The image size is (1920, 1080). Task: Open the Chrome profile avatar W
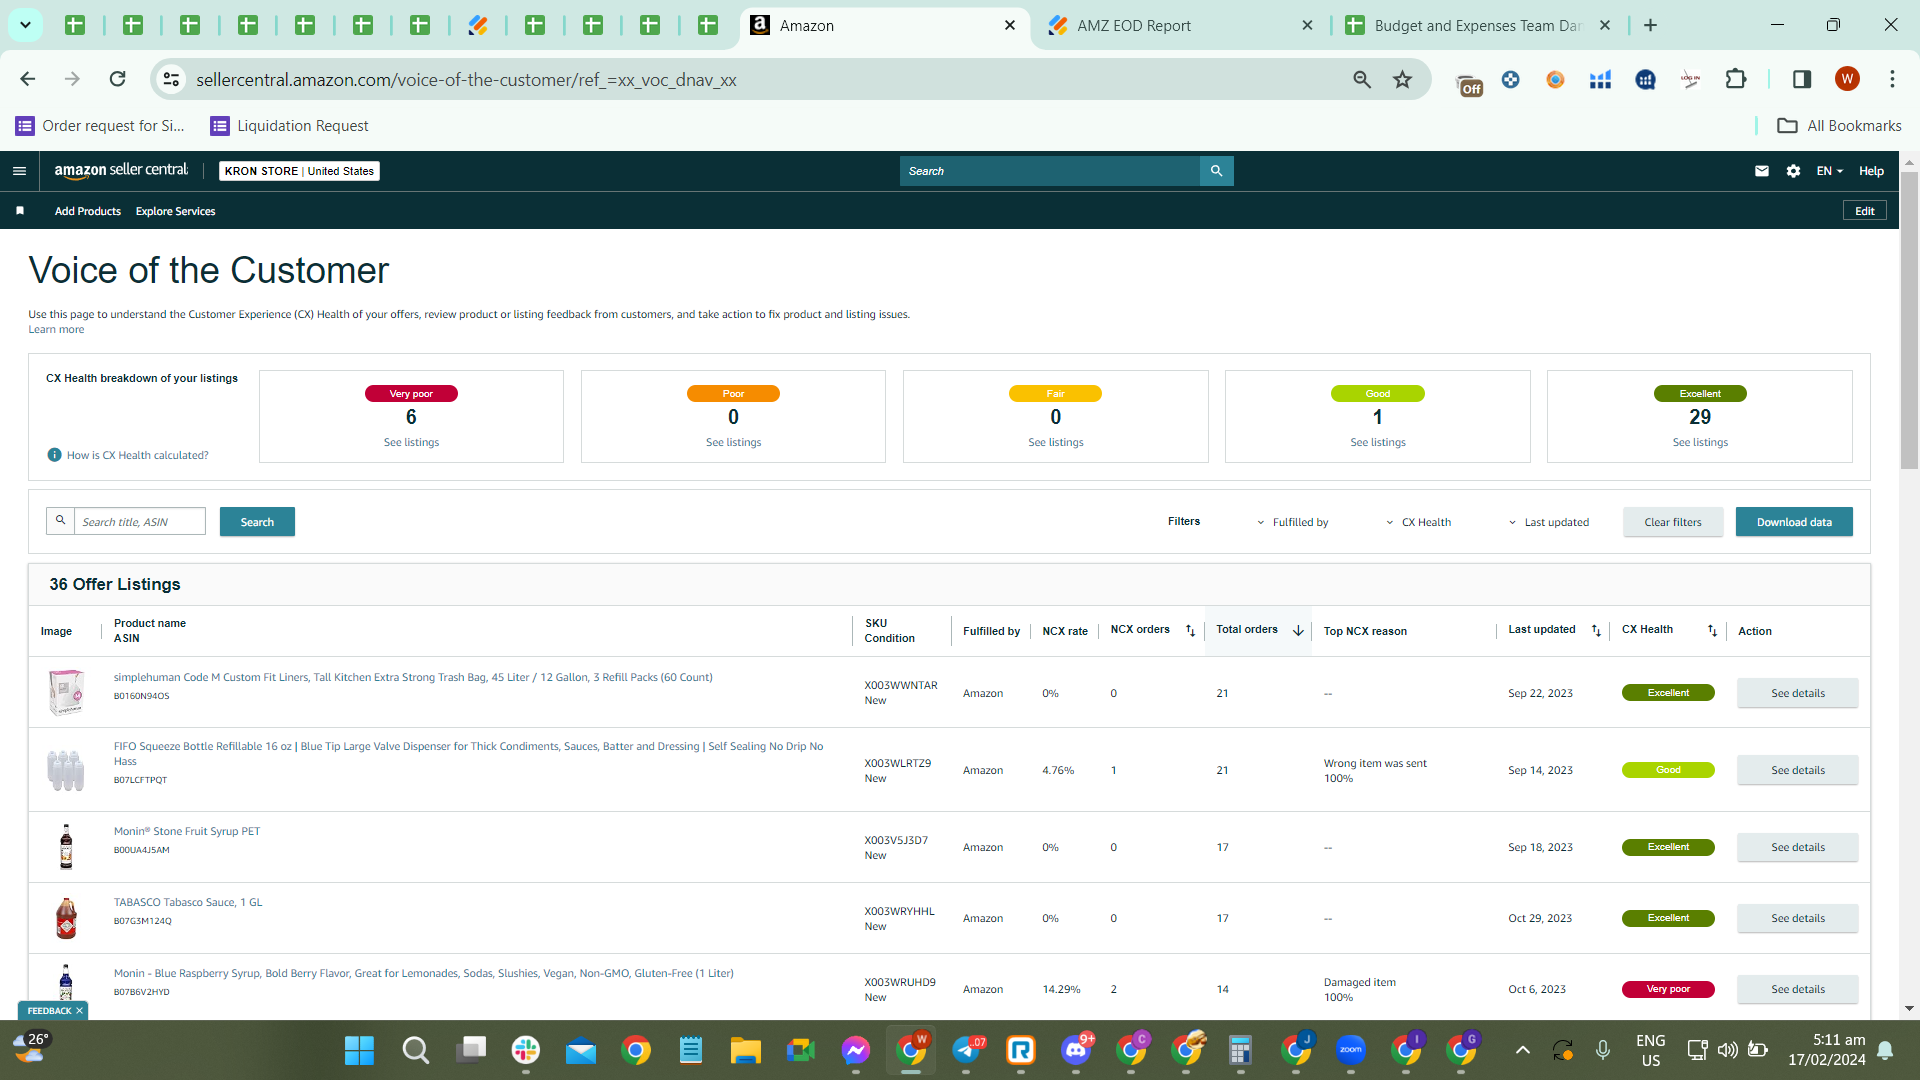coord(1847,79)
